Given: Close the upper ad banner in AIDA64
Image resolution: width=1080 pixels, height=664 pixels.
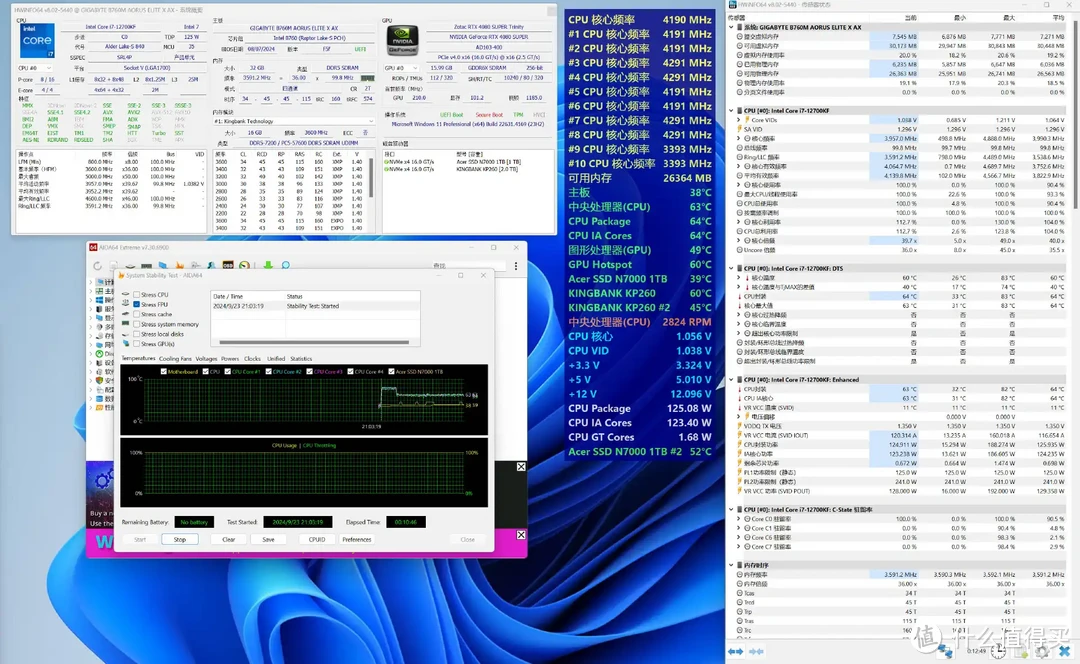Looking at the screenshot, I should [x=521, y=467].
